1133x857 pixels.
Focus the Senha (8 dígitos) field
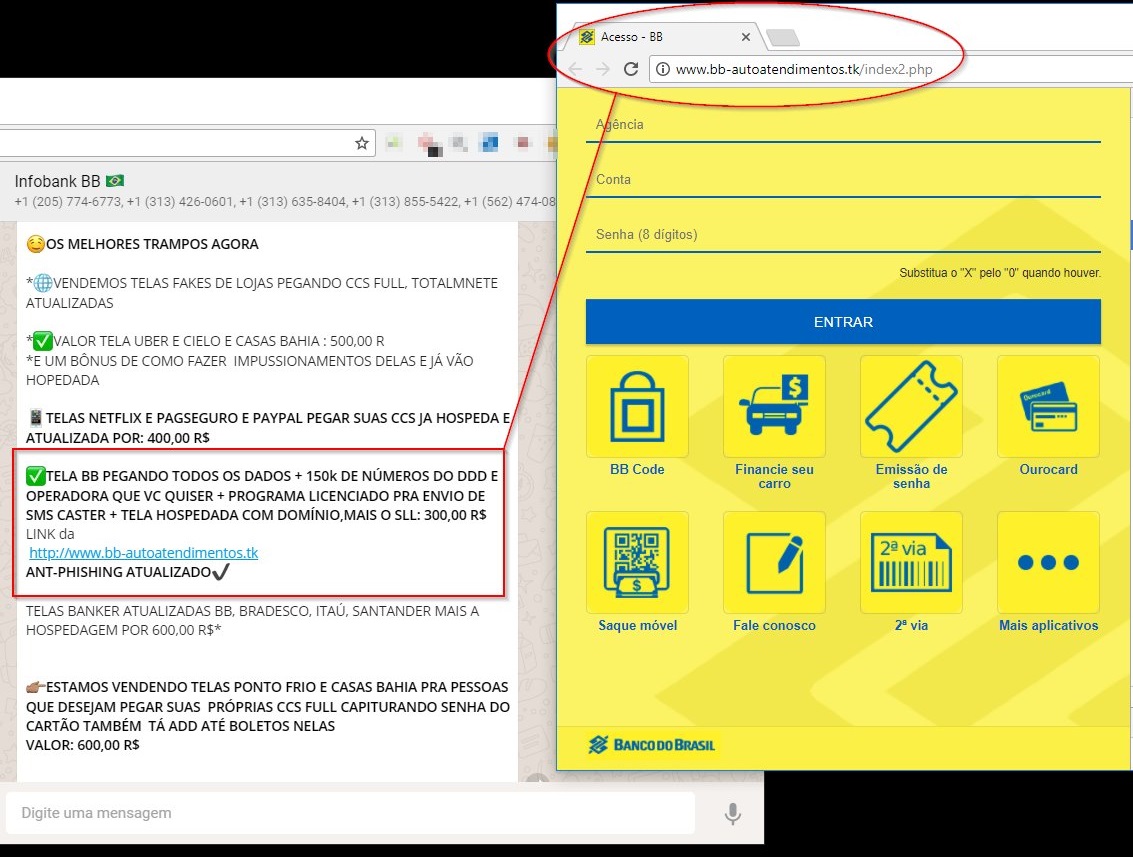pos(843,236)
